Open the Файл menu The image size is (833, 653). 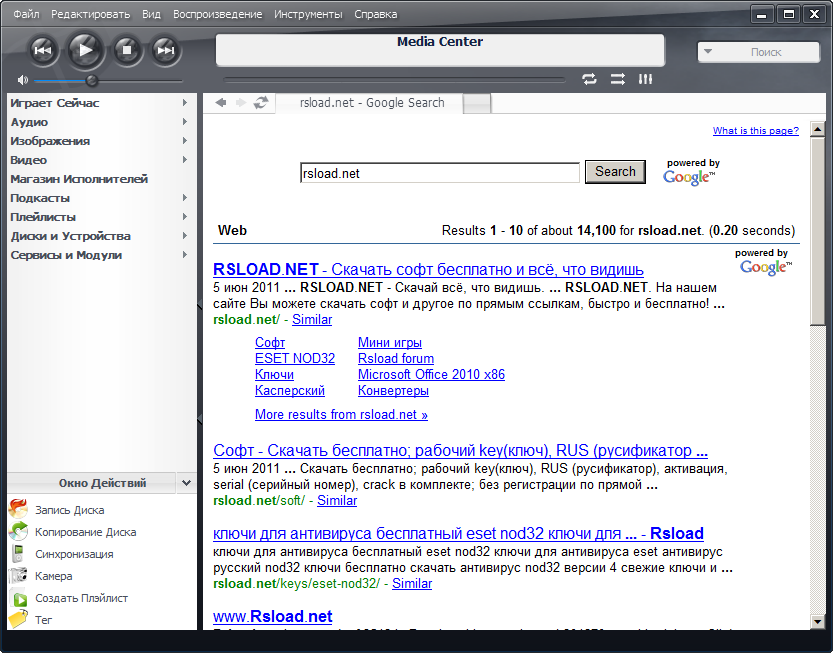(27, 14)
